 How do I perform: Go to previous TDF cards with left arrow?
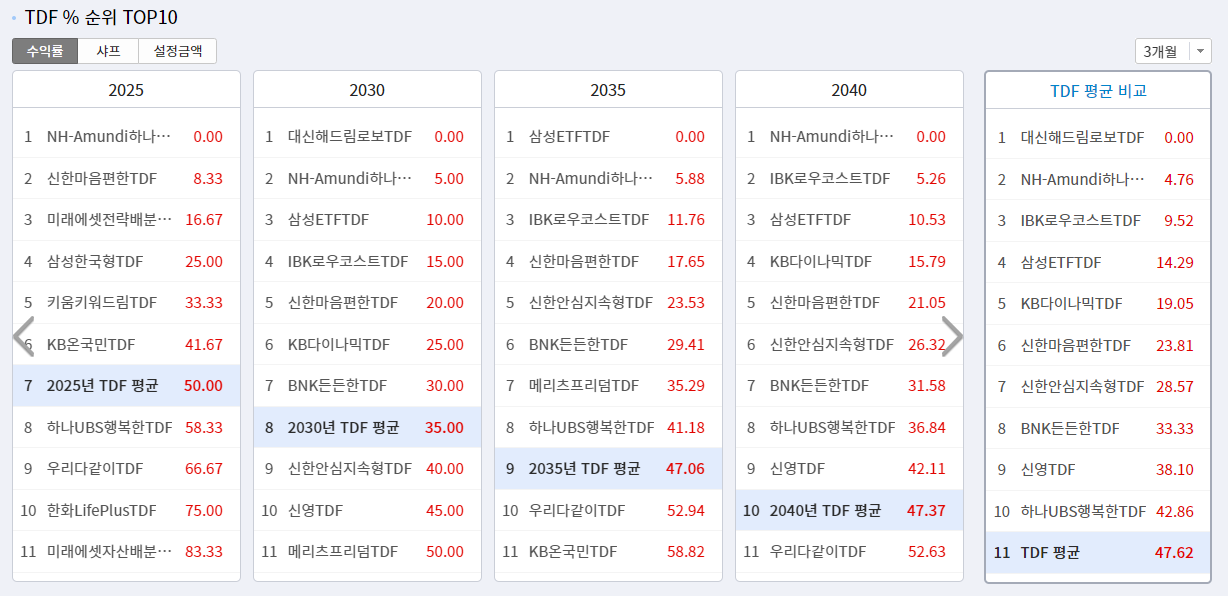[24, 337]
